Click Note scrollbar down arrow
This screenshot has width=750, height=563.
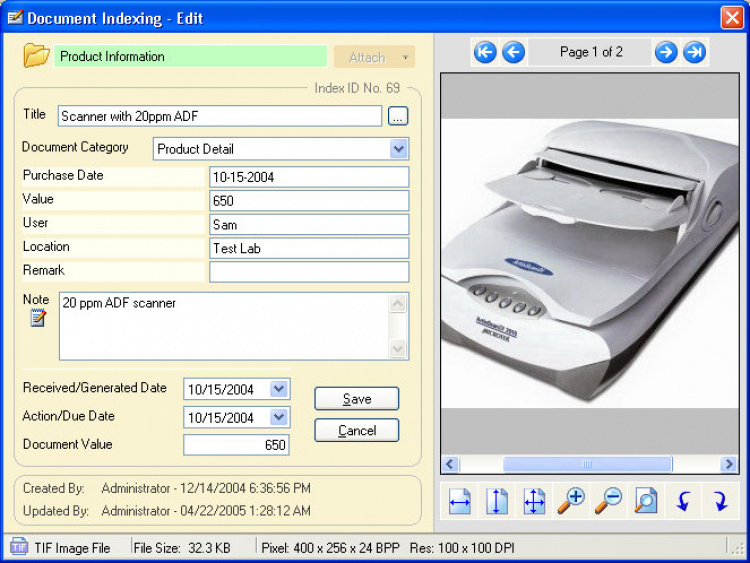pyautogui.click(x=398, y=349)
